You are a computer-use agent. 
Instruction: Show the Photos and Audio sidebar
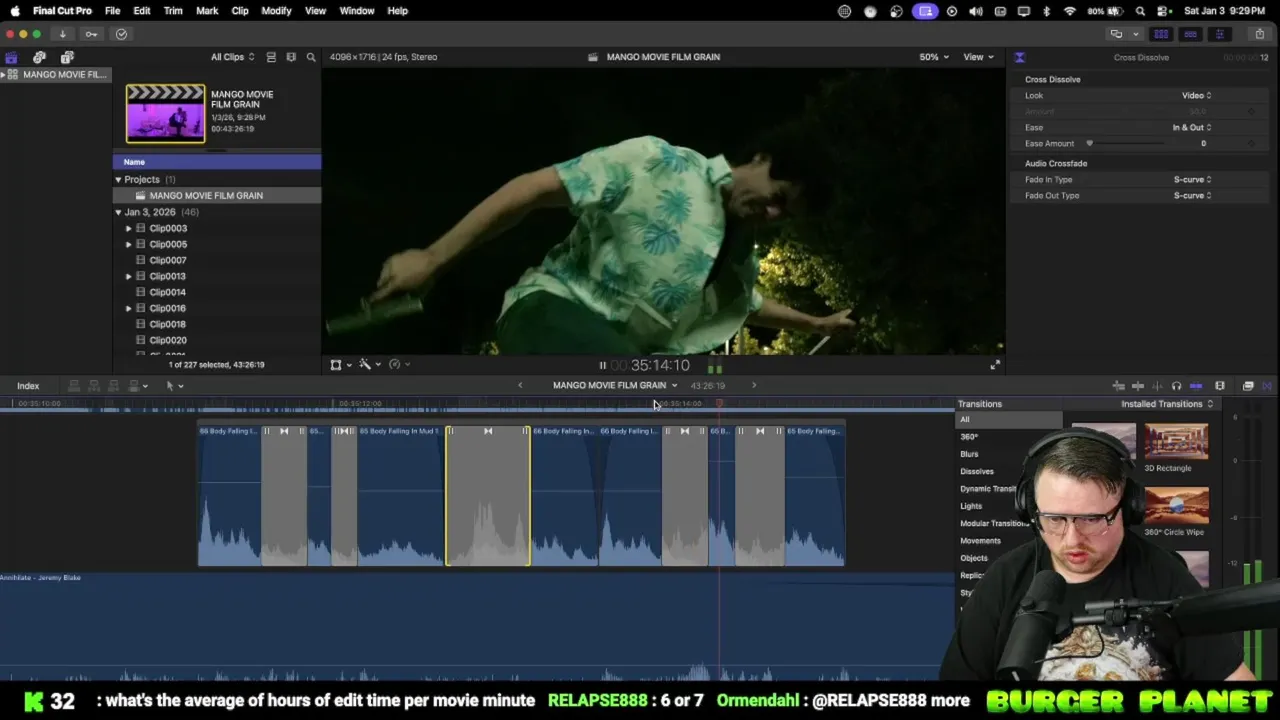(39, 57)
